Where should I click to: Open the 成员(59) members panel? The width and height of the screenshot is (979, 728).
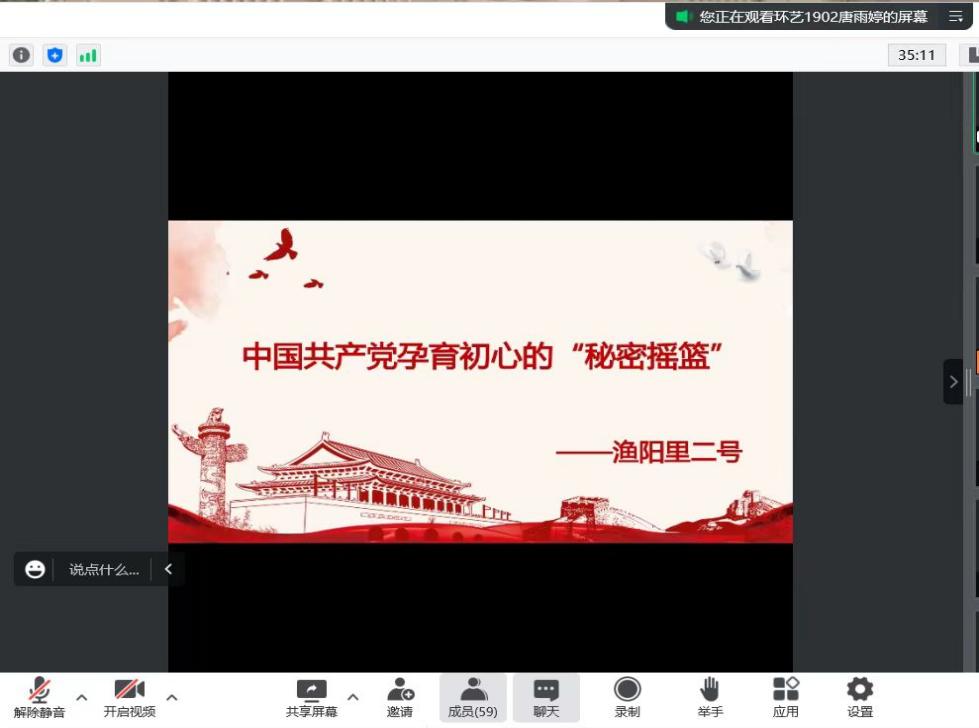[x=473, y=696]
